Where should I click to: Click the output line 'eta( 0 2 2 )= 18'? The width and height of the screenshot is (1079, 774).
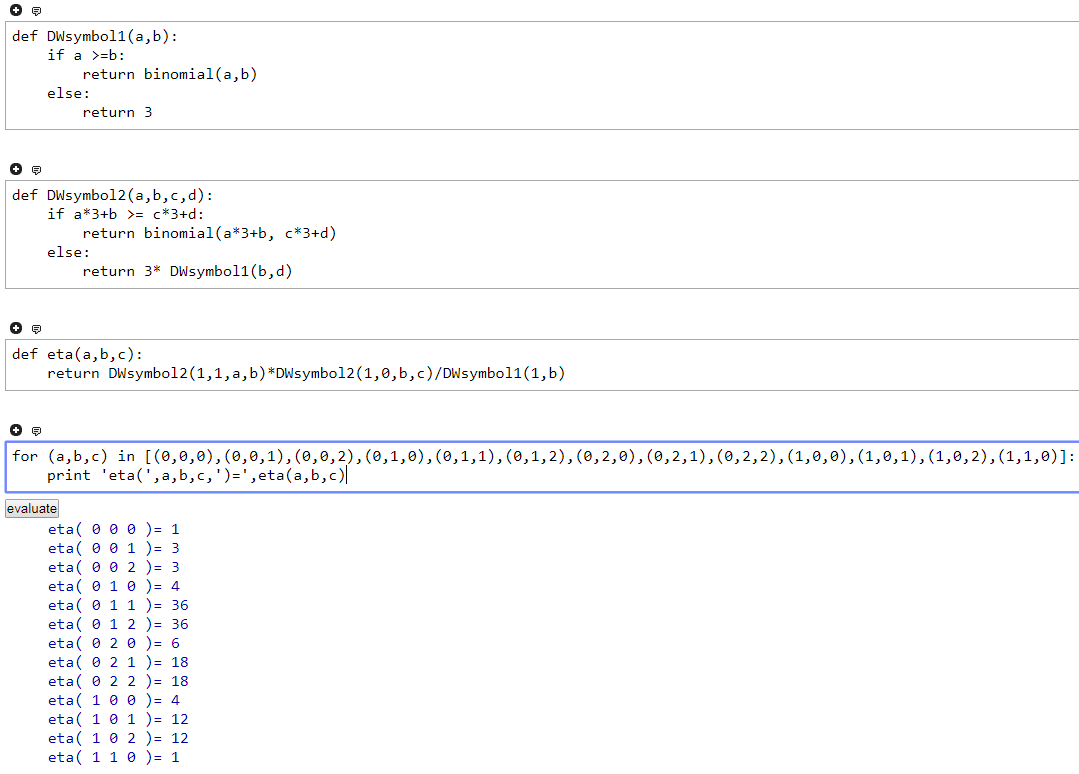pyautogui.click(x=118, y=681)
